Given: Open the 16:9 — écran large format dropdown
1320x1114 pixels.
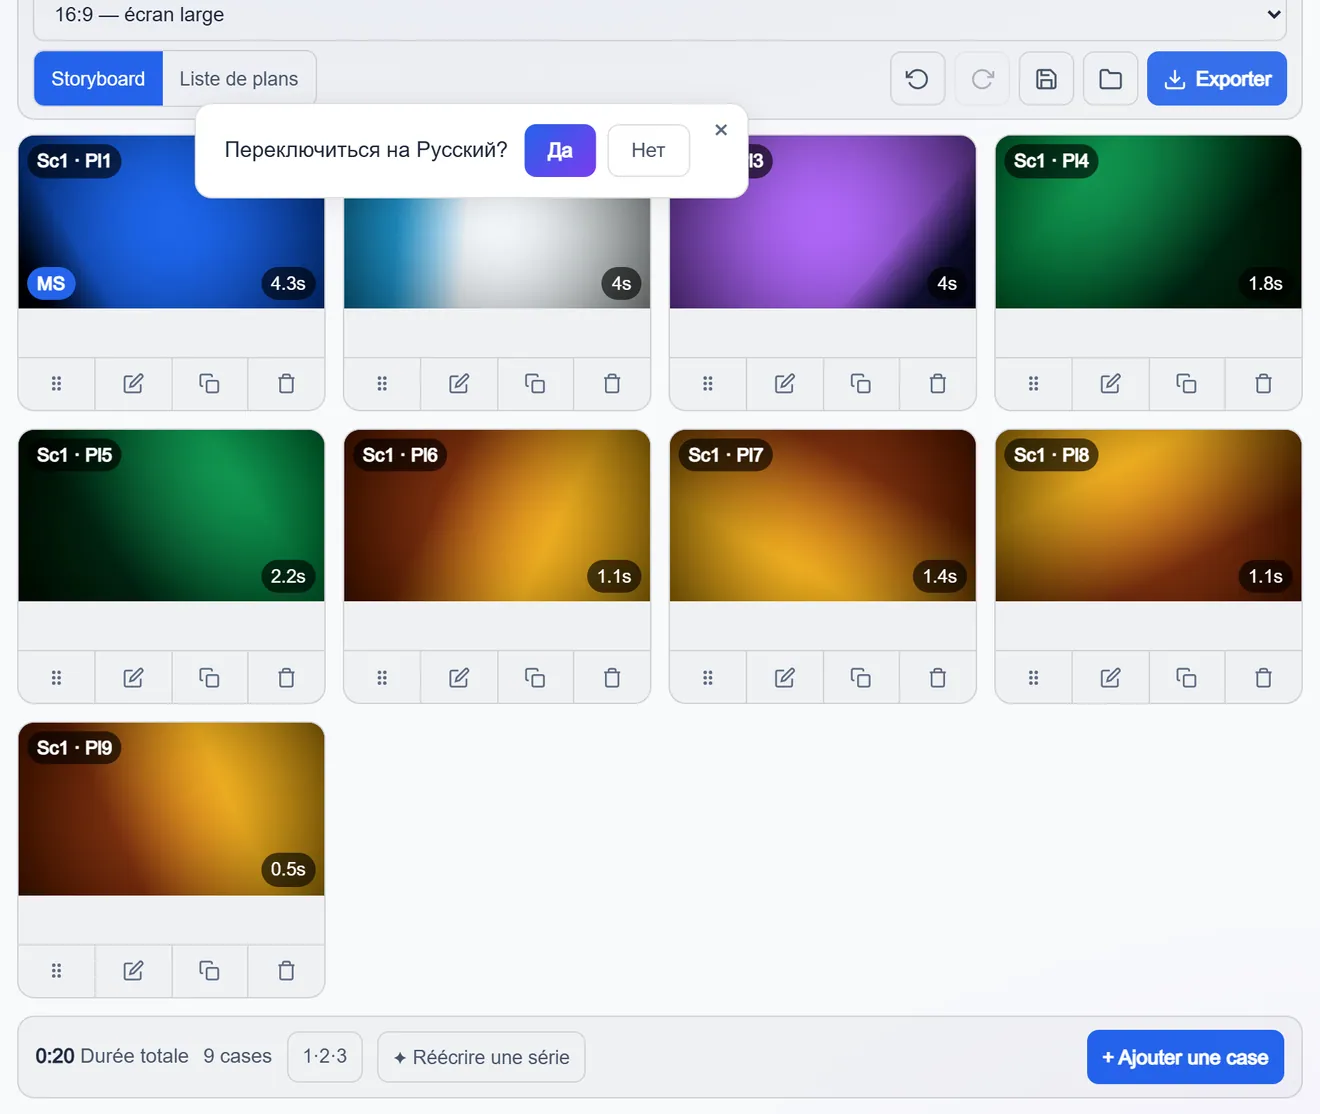Looking at the screenshot, I should [x=660, y=15].
